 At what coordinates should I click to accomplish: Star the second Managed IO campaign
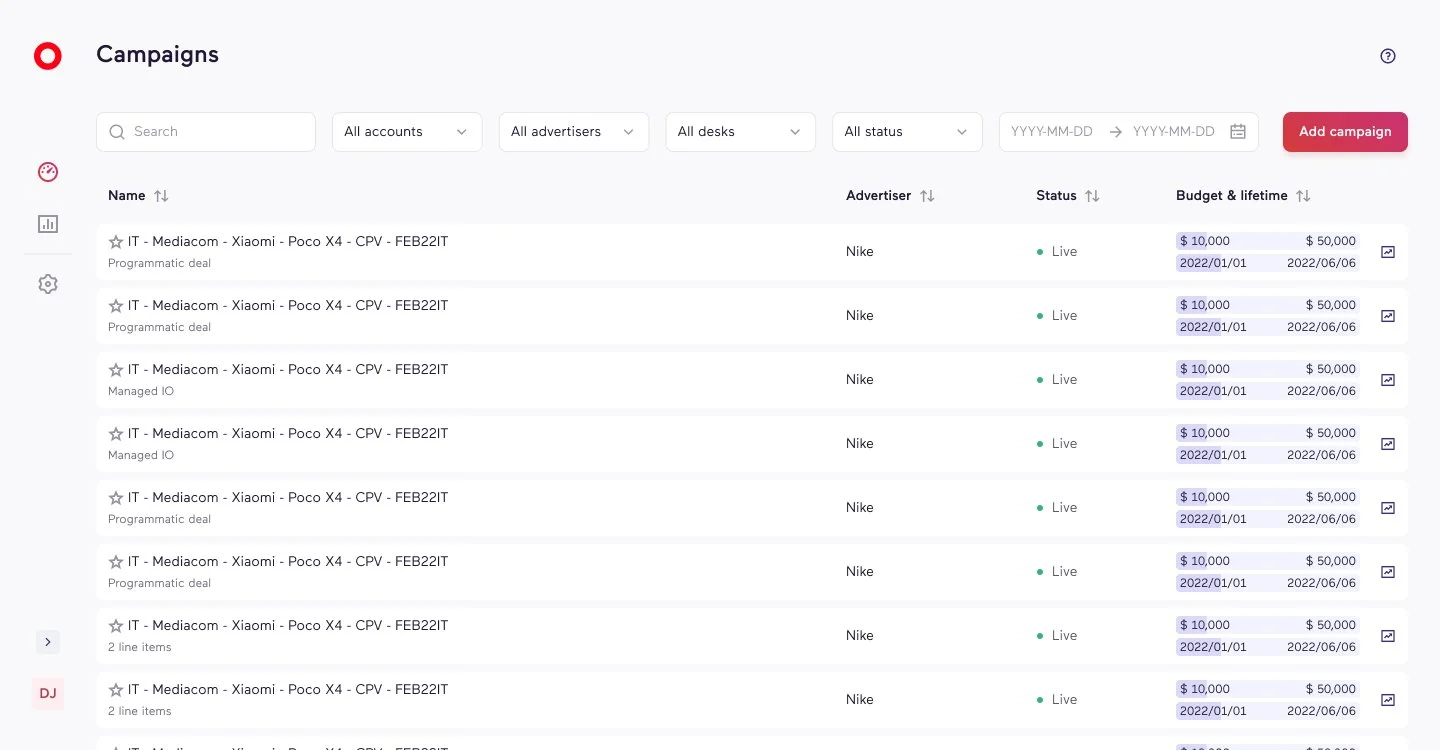pos(116,434)
